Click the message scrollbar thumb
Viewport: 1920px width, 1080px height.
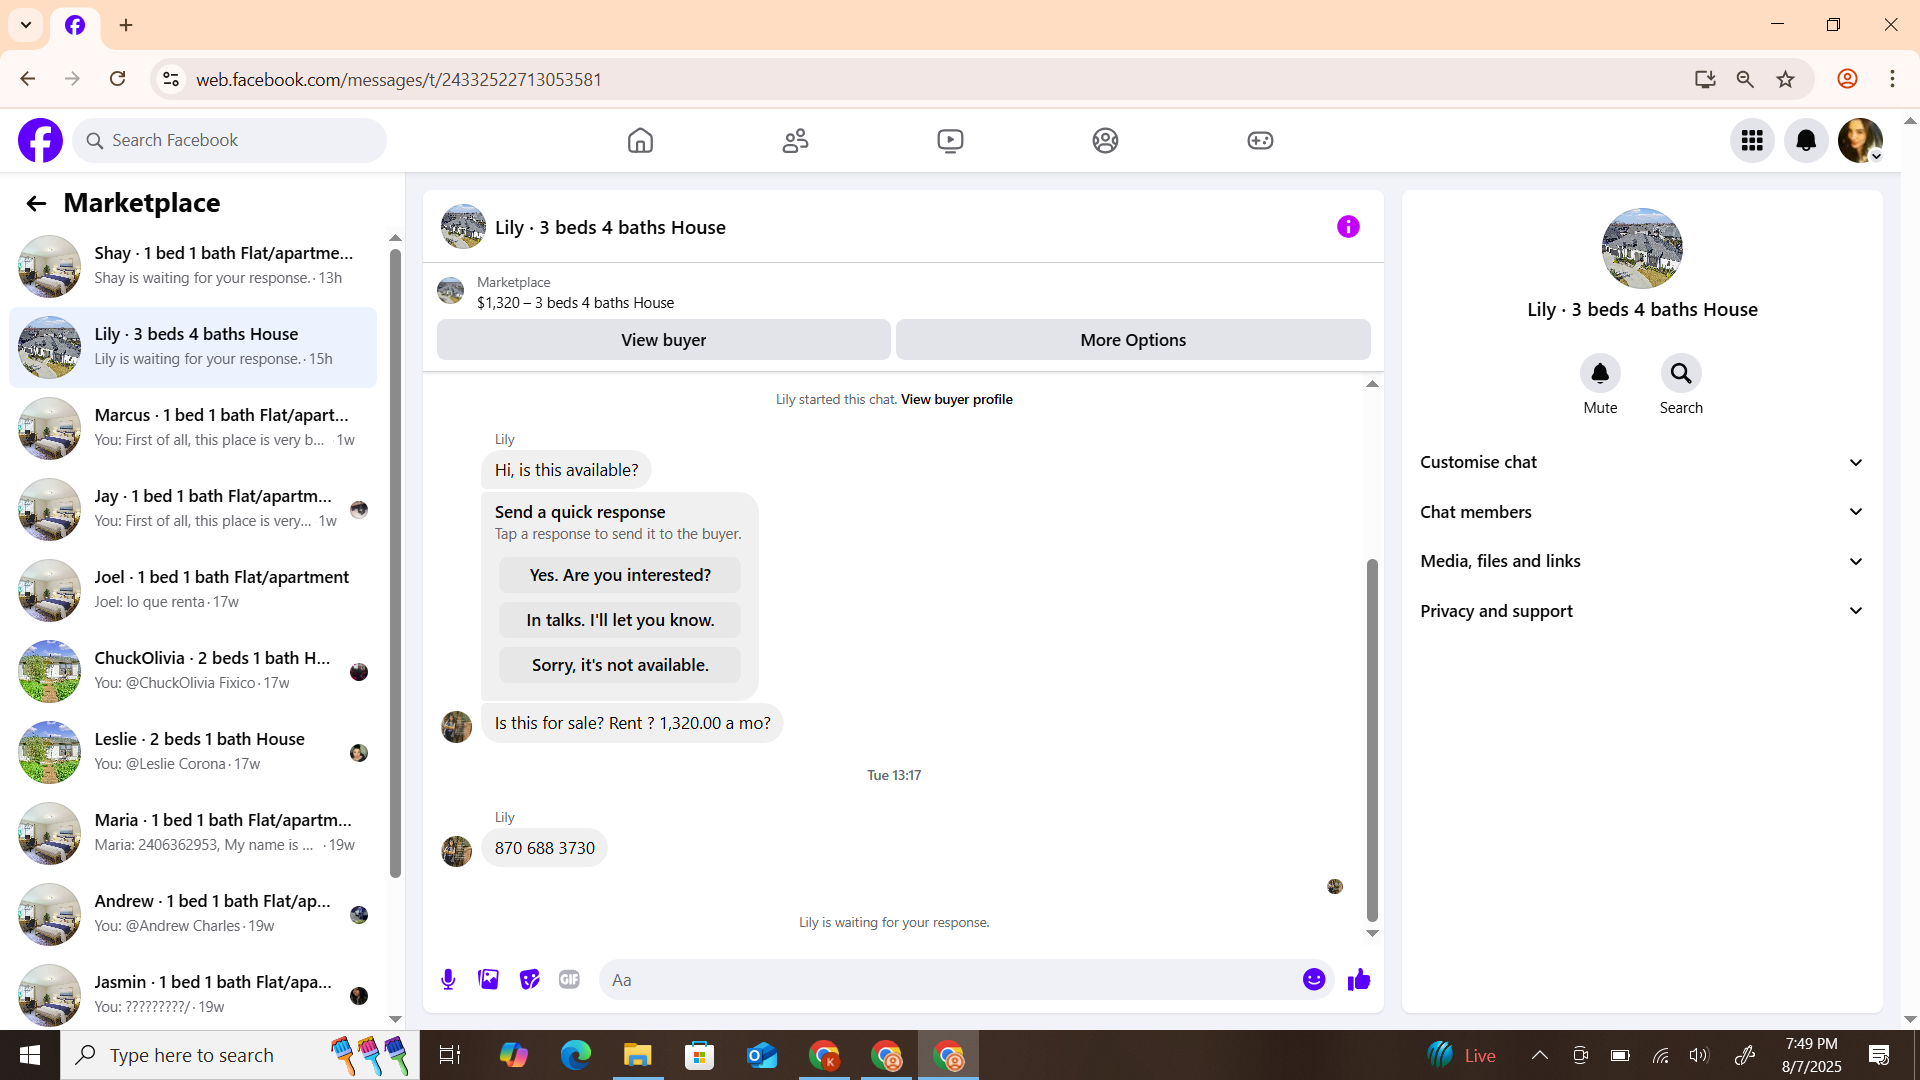click(1372, 740)
